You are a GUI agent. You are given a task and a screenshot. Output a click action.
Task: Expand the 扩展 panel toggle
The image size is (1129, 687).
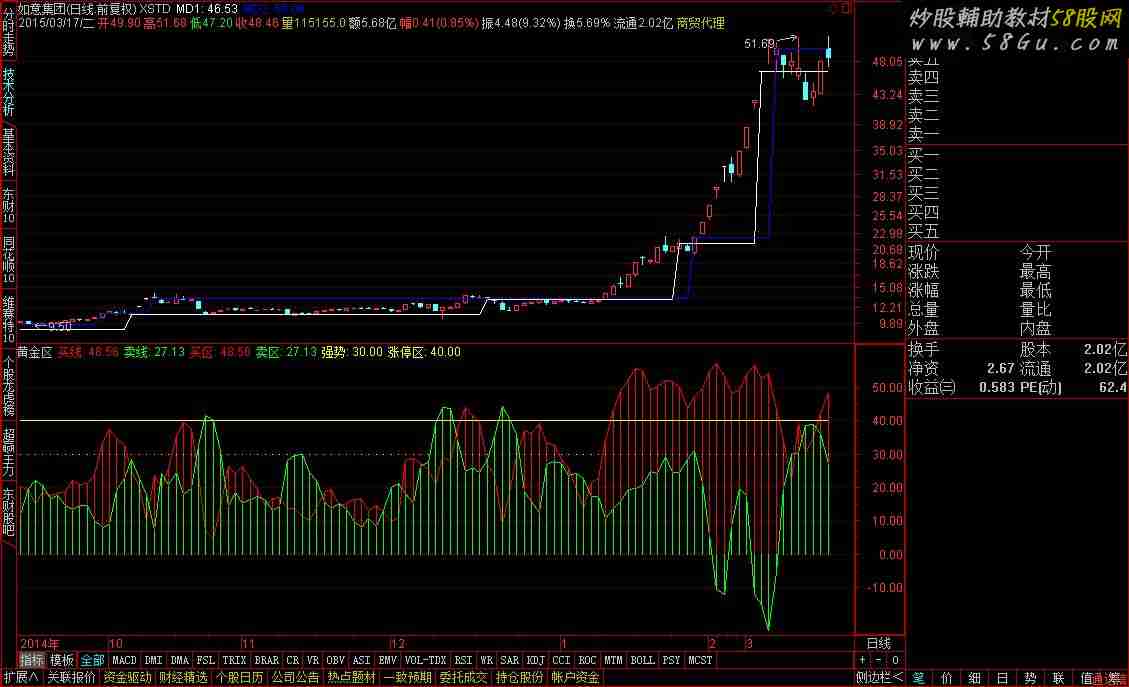point(20,677)
